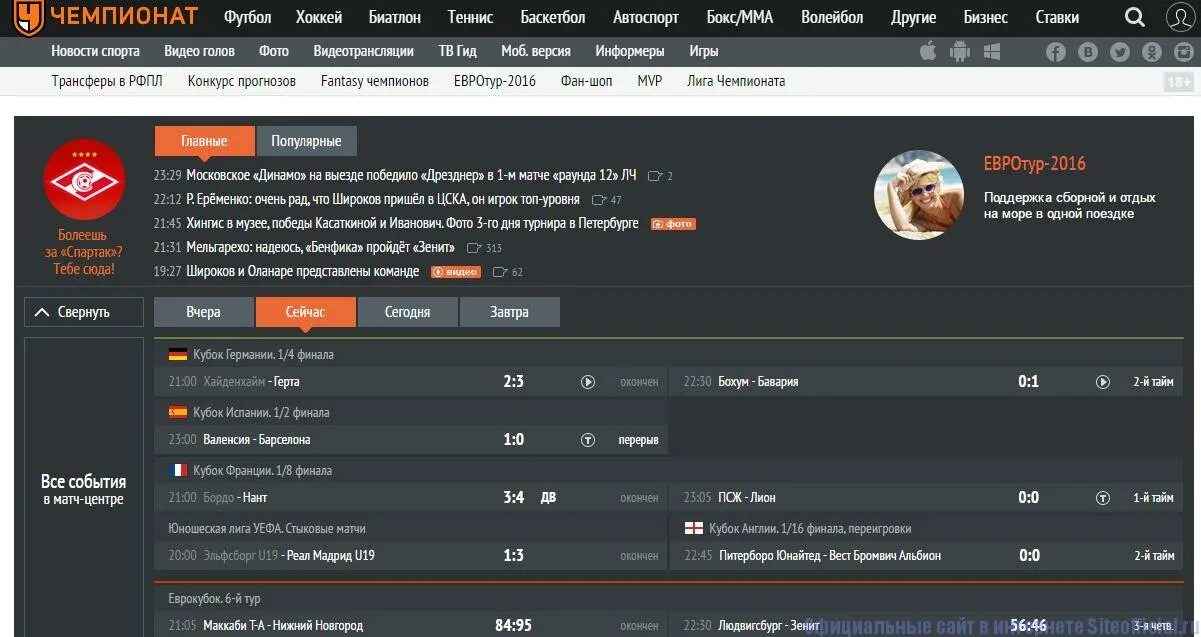The height and width of the screenshot is (637, 1201).
Task: Open comments icon for Московское Динамо news
Action: click(655, 176)
